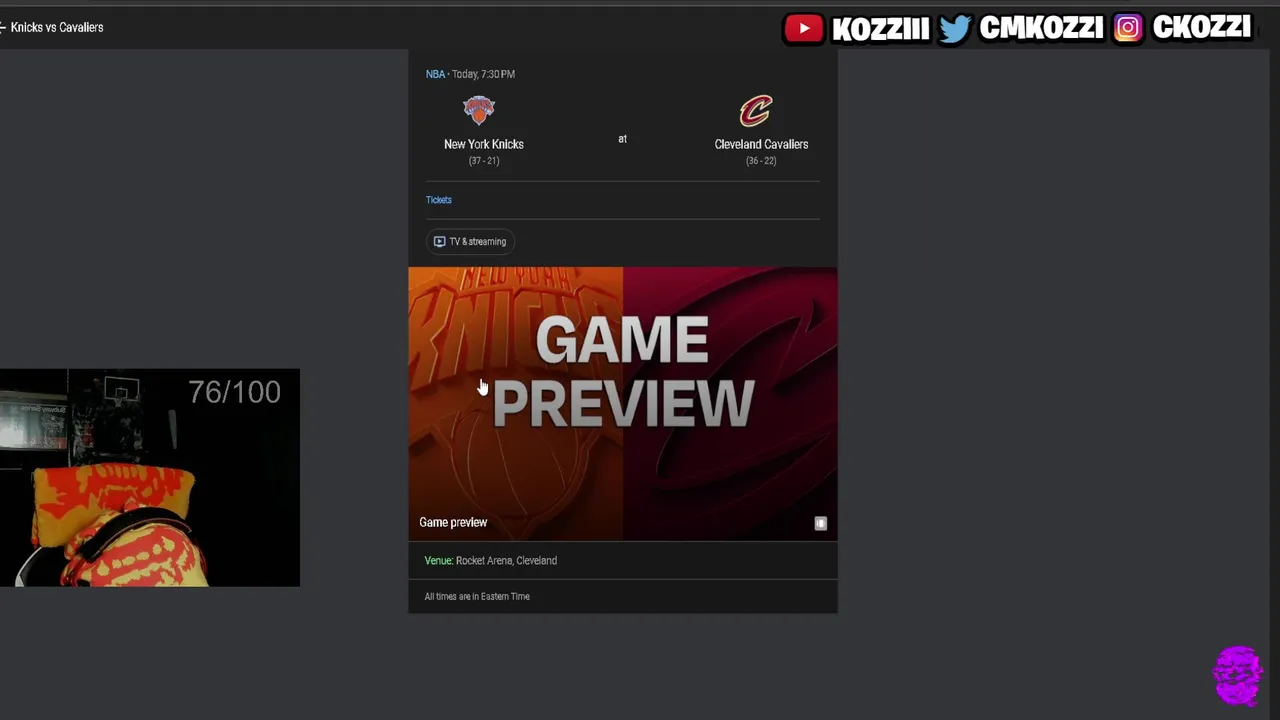Viewport: 1280px width, 720px height.
Task: Open the NBA league link
Action: tap(435, 74)
